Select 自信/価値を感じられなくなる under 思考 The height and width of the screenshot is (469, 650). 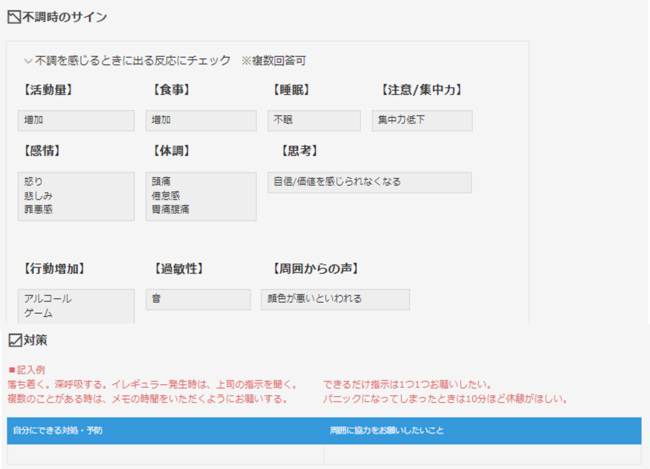337,182
